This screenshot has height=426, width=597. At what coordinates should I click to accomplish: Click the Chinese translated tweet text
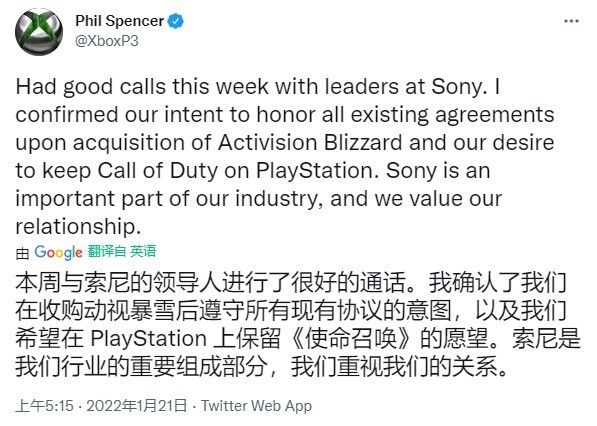coord(298,325)
